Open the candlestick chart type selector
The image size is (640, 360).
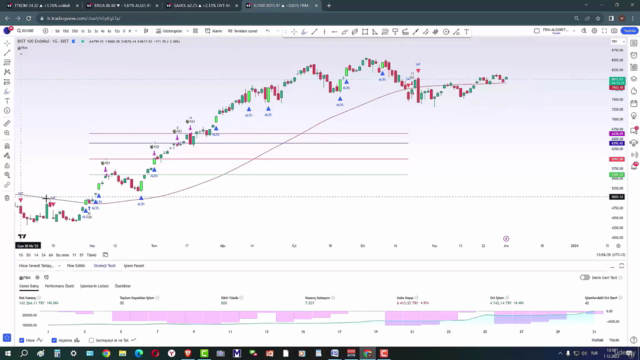coord(146,31)
